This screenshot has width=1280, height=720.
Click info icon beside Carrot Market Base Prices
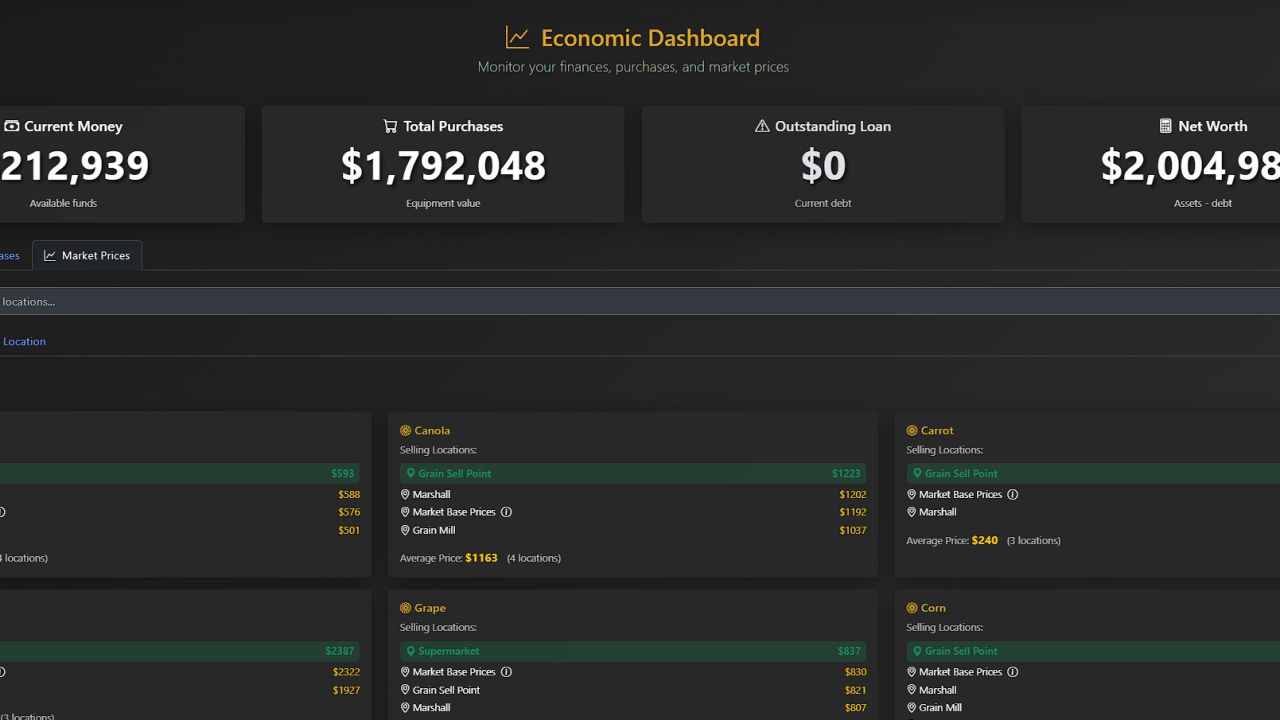pyautogui.click(x=1012, y=494)
